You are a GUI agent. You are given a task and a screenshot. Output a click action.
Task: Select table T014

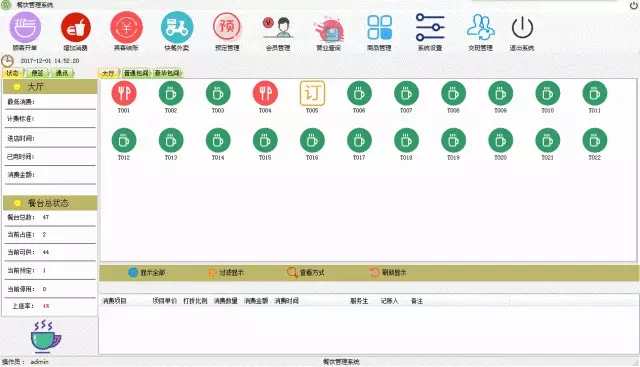(218, 140)
